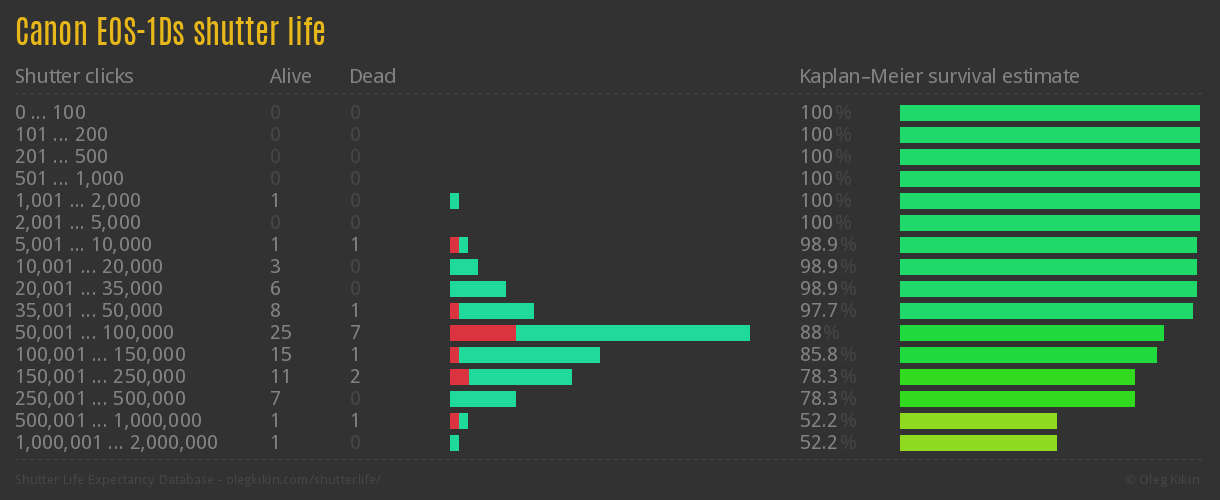1220x500 pixels.
Task: Click the Canon EOS-1Ds shutter life title
Action: tap(170, 32)
